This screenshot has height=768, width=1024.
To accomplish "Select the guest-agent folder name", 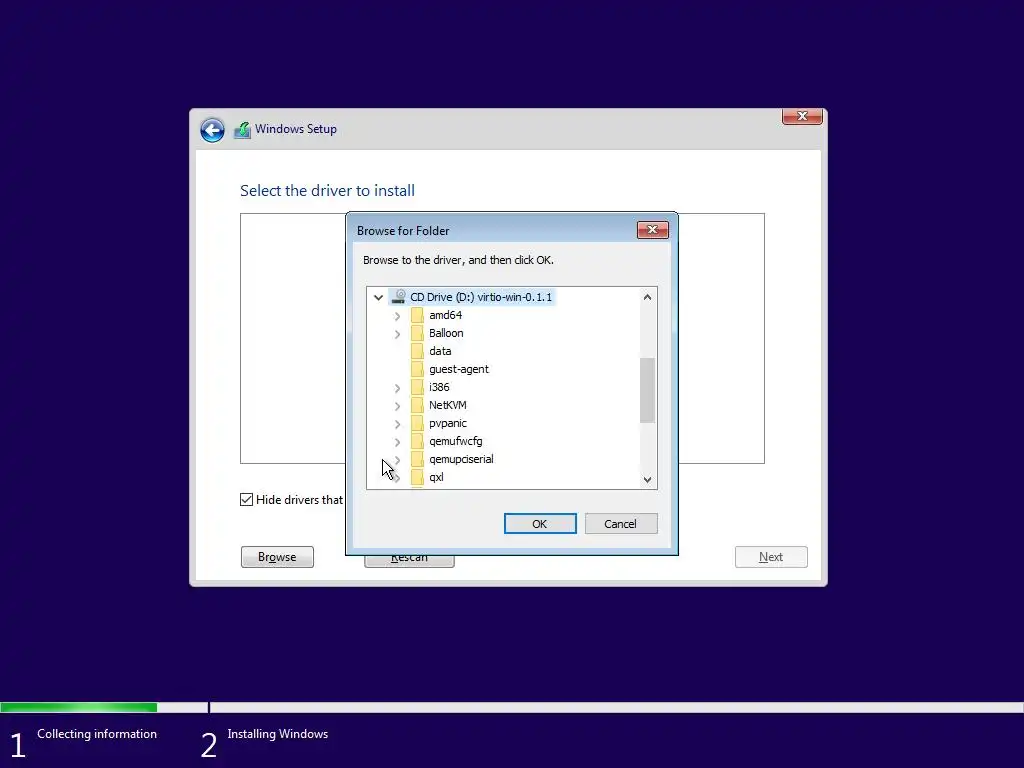I will click(x=458, y=369).
